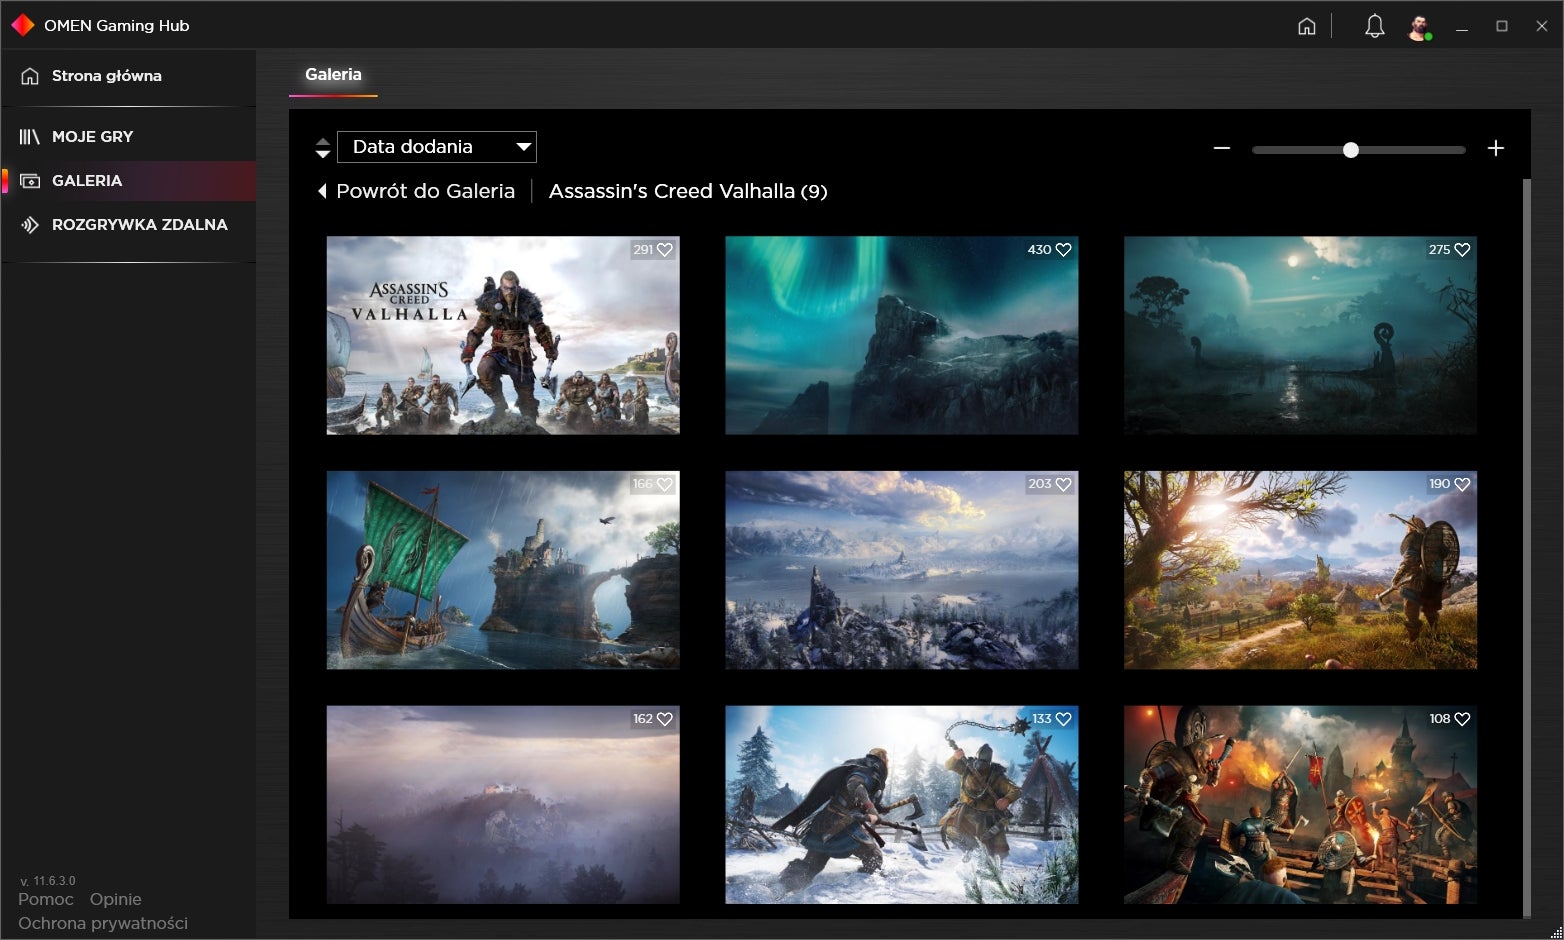Like the wallpaper with 275 likes
Viewport: 1564px width, 940px height.
1462,250
